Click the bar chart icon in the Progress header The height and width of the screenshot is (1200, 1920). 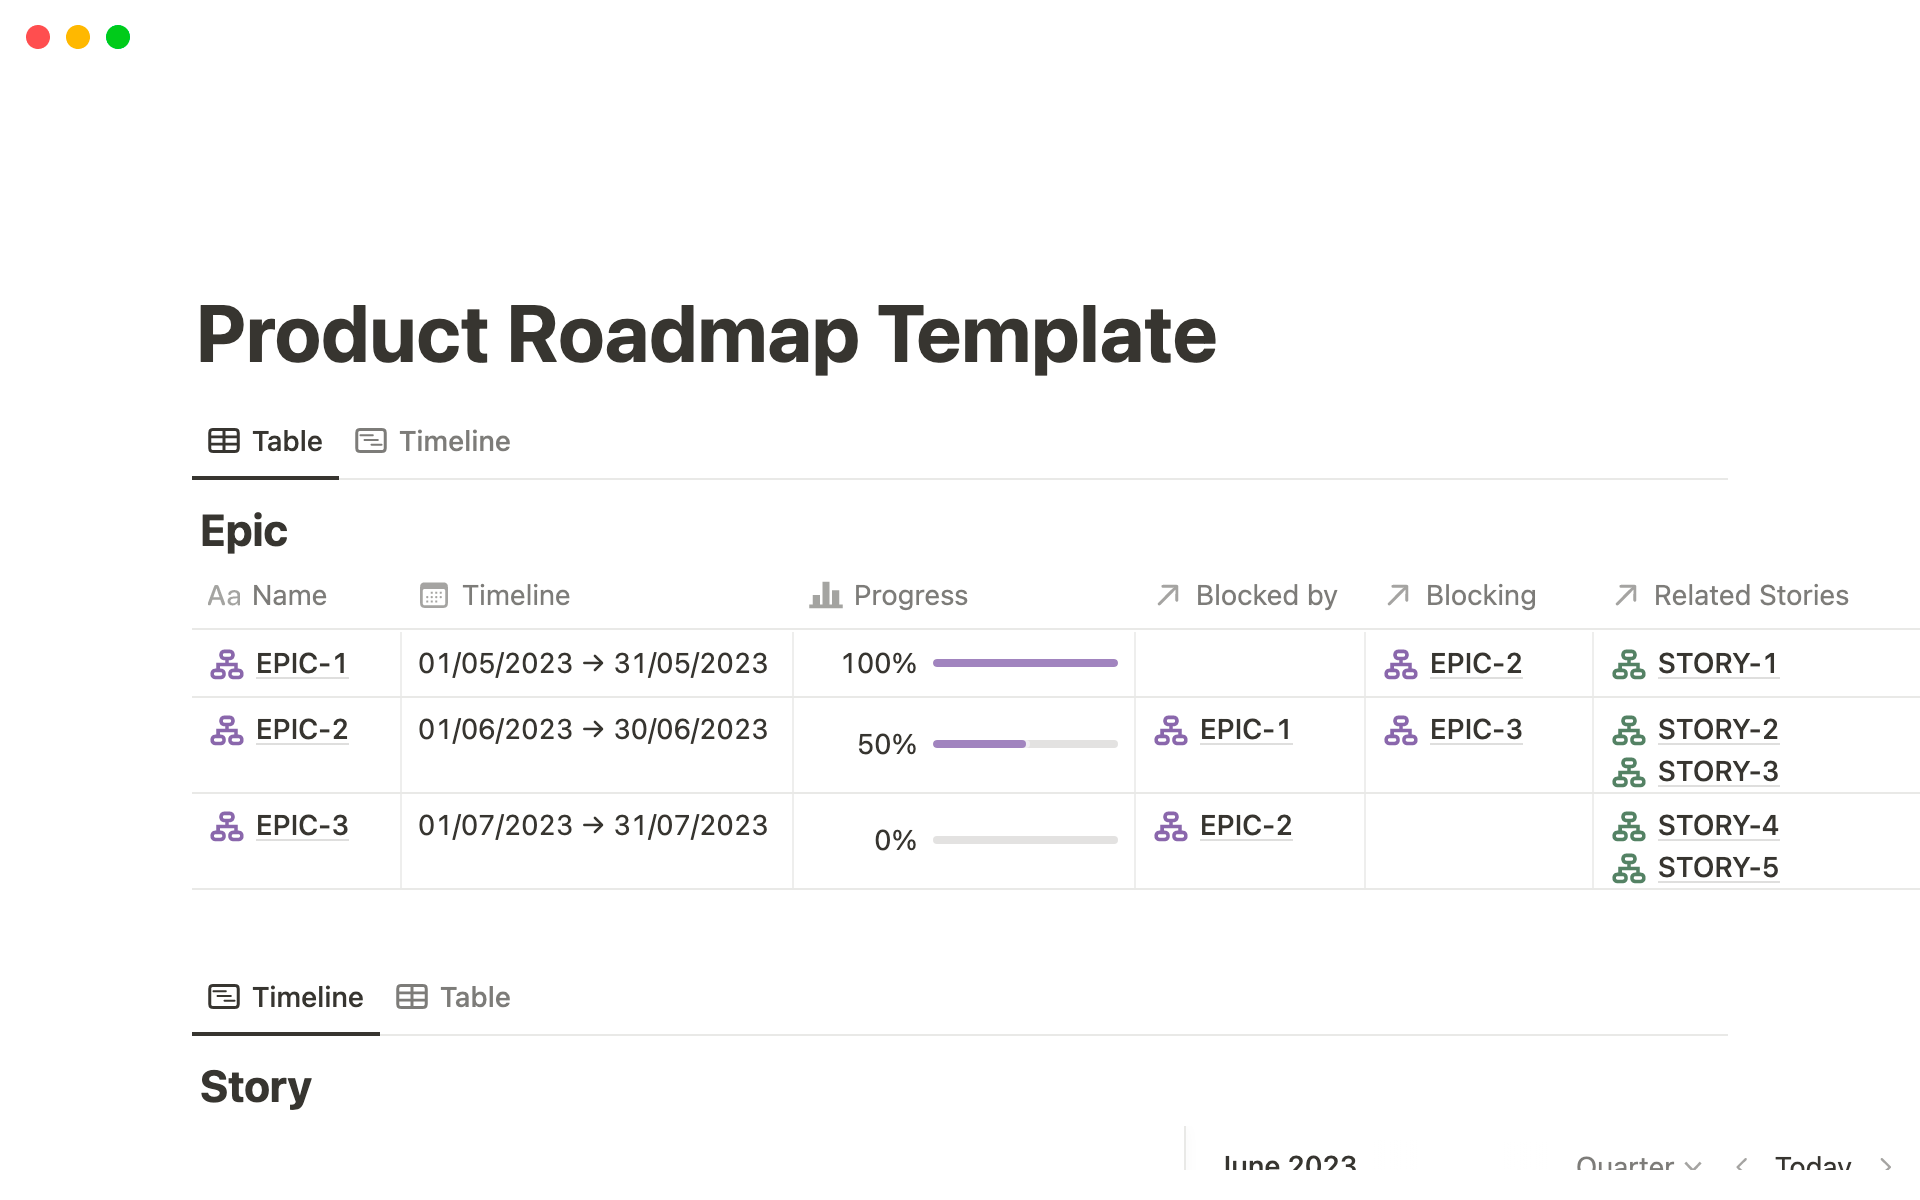pos(824,595)
